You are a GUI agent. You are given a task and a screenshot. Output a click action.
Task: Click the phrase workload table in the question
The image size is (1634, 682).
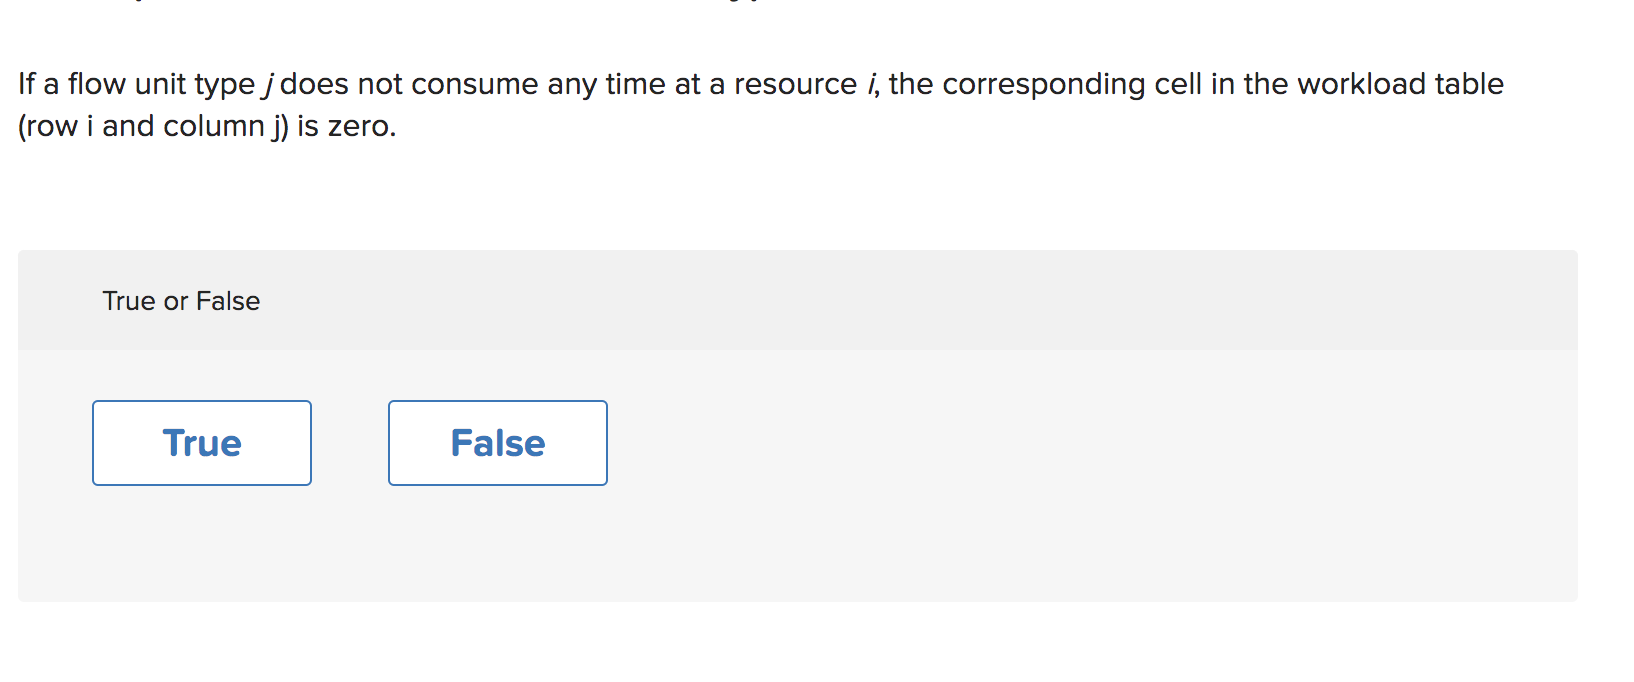(x=1400, y=84)
